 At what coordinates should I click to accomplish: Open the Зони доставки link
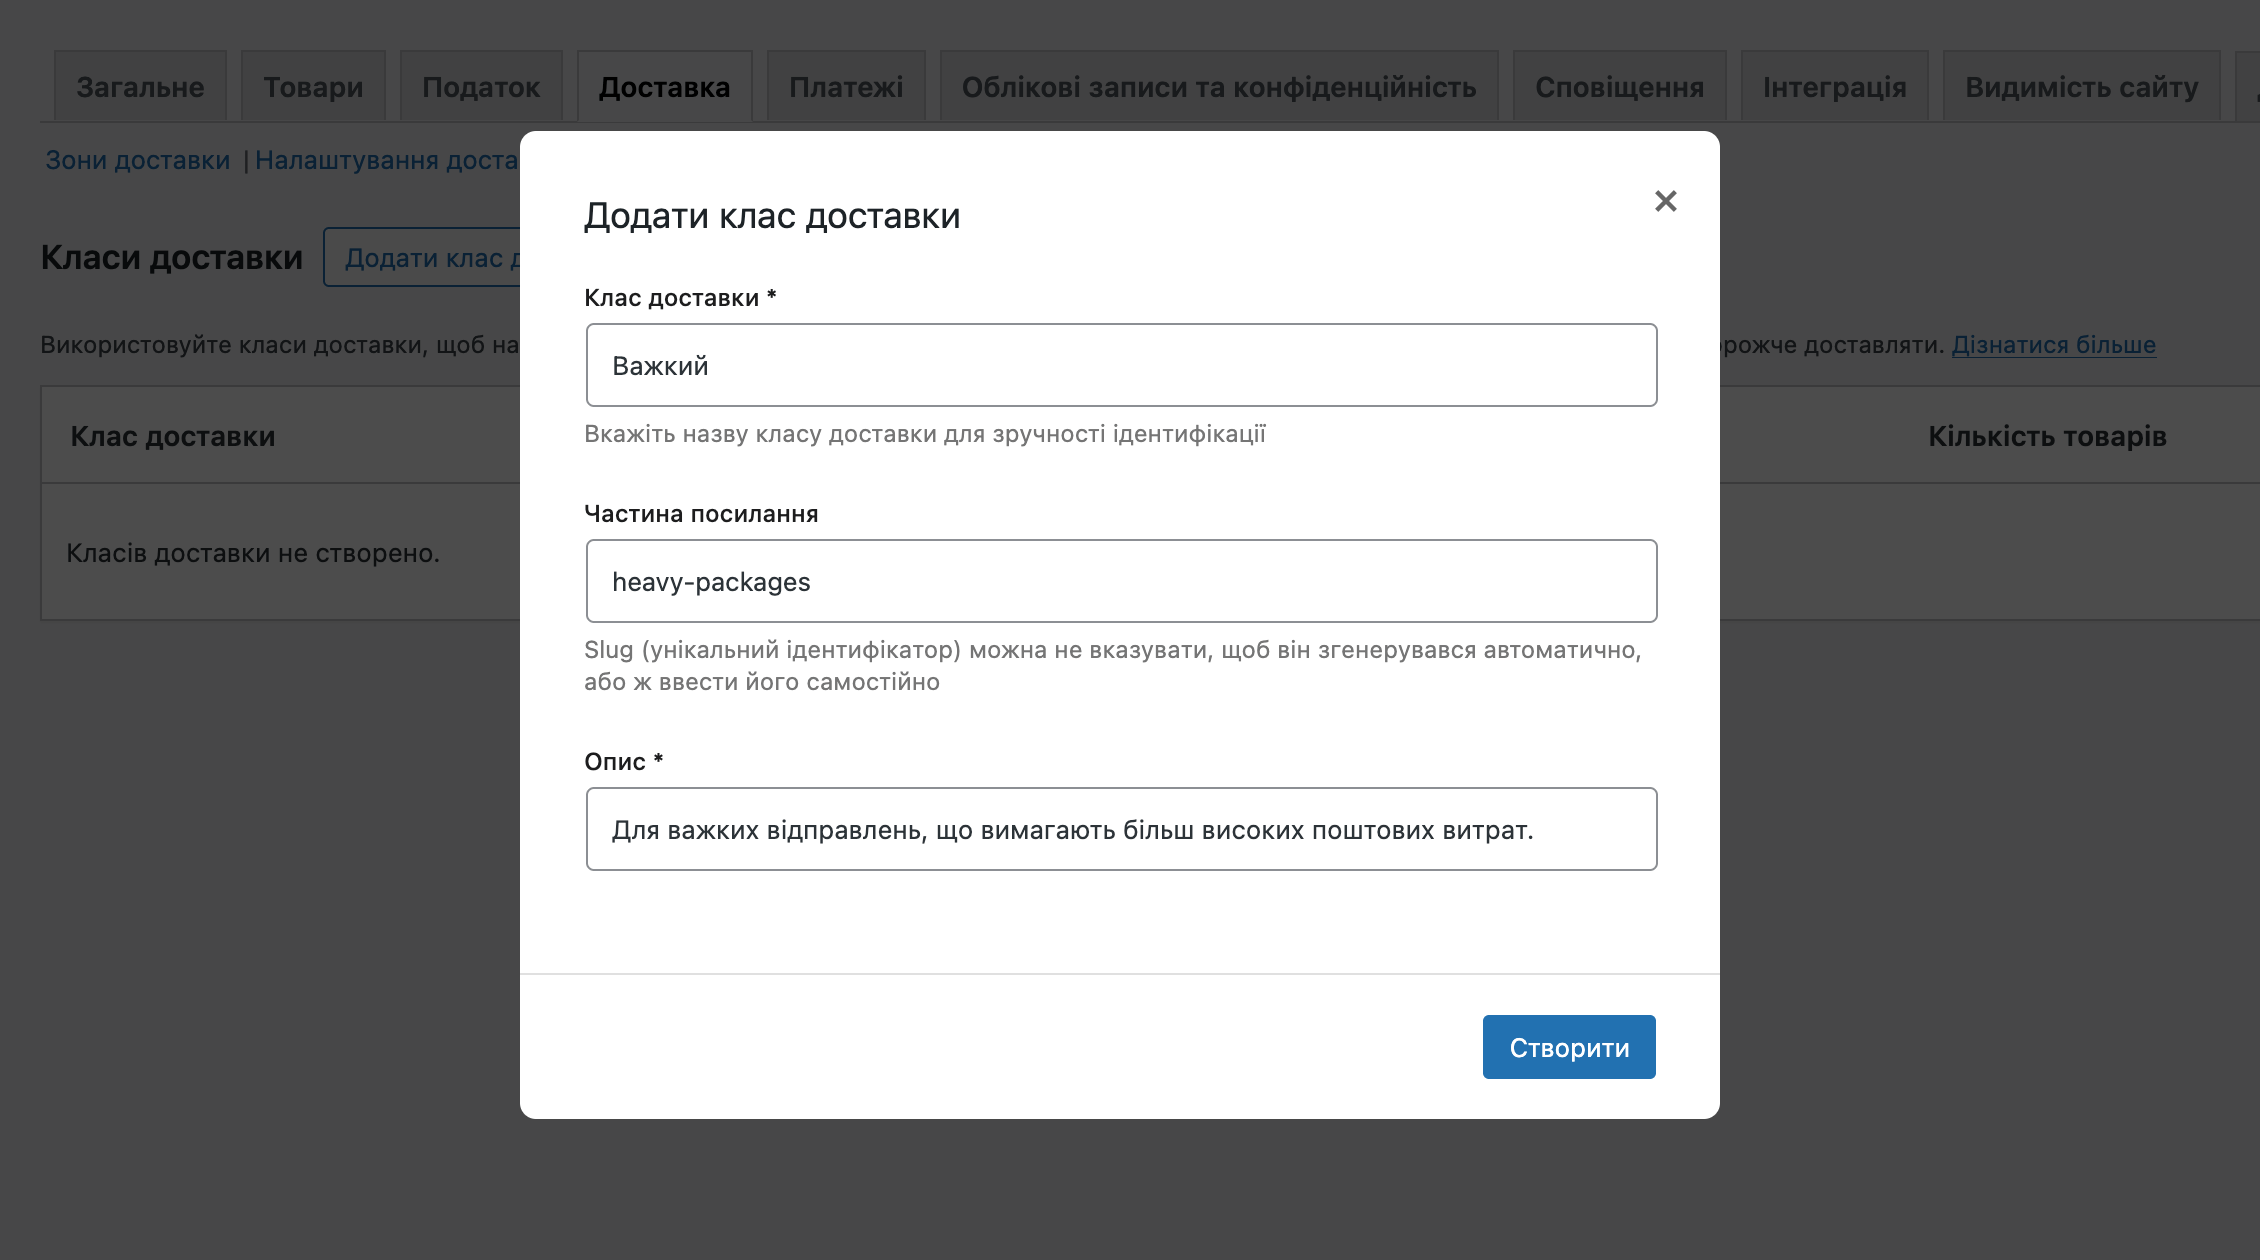(x=138, y=160)
